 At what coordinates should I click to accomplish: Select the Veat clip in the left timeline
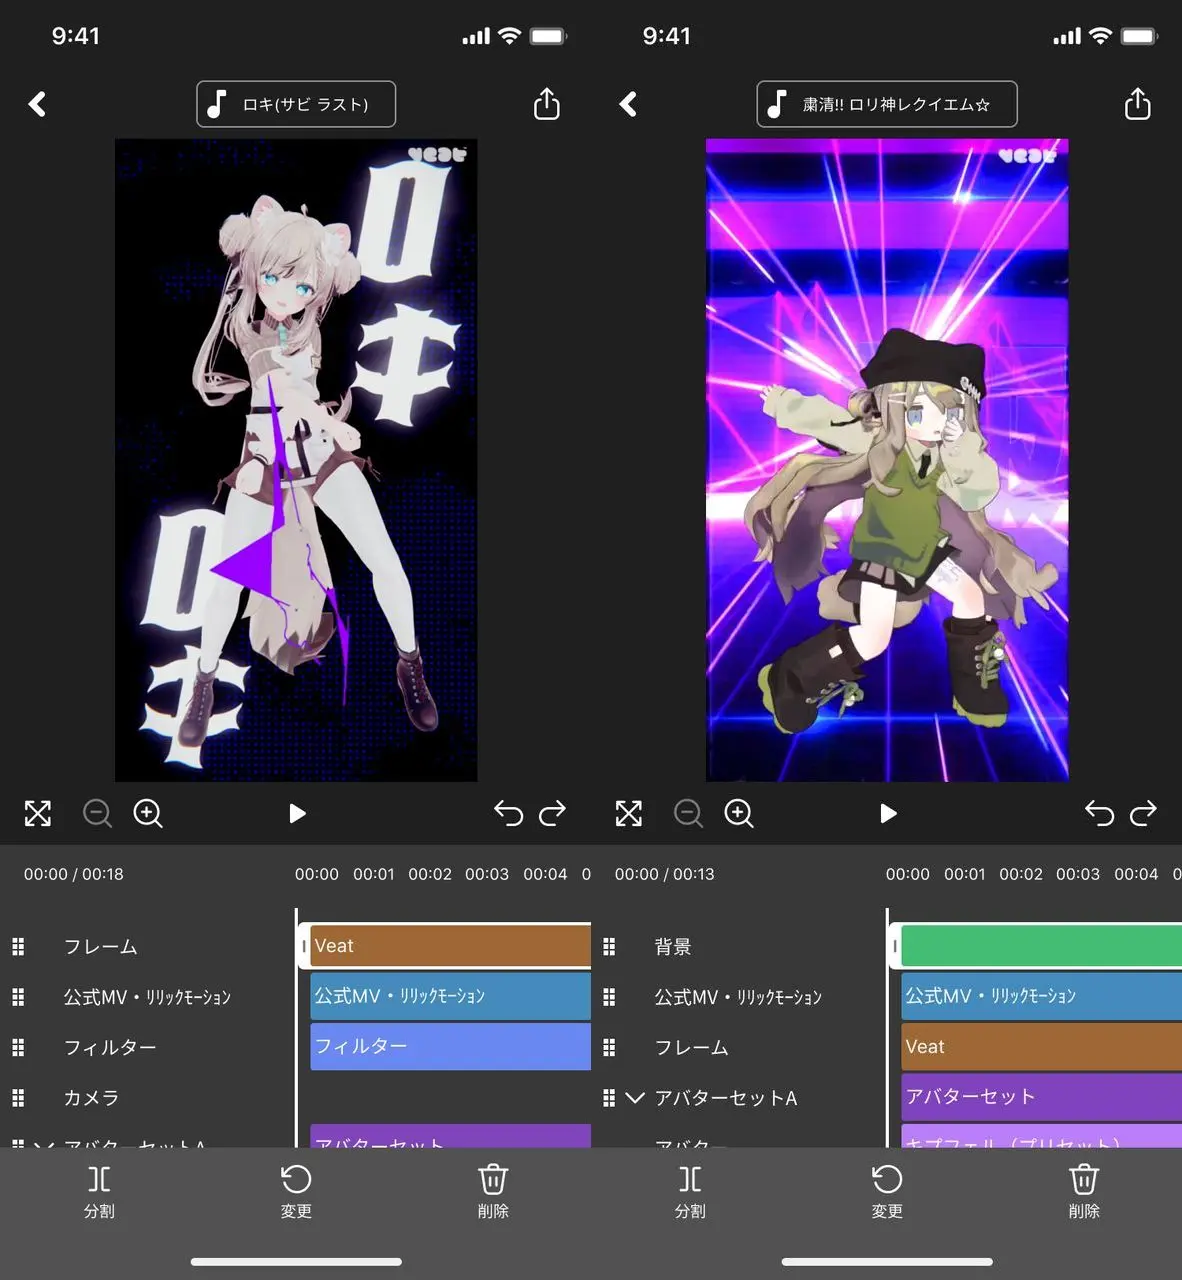(448, 944)
